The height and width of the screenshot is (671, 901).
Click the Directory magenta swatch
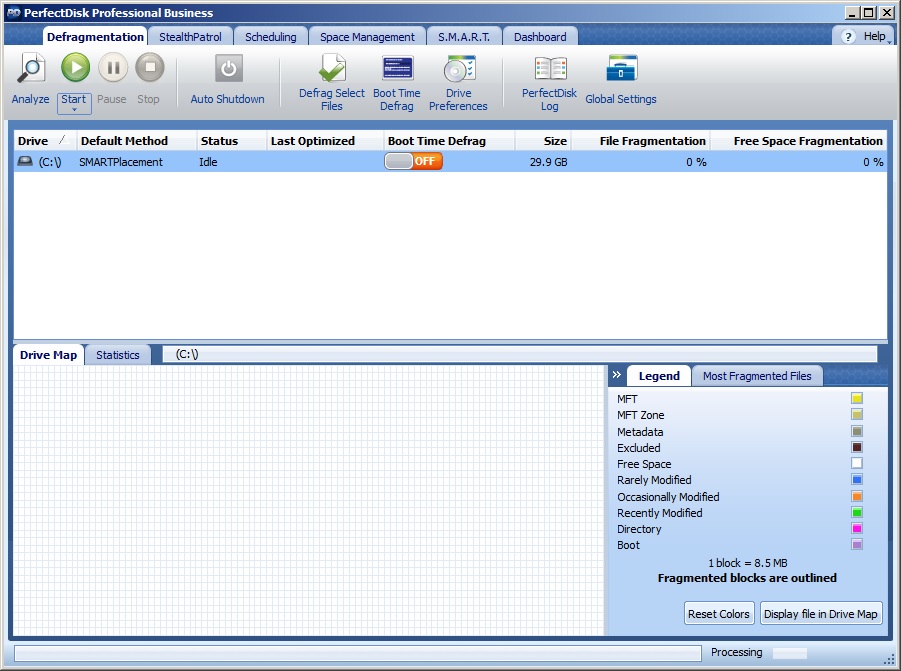pos(857,529)
